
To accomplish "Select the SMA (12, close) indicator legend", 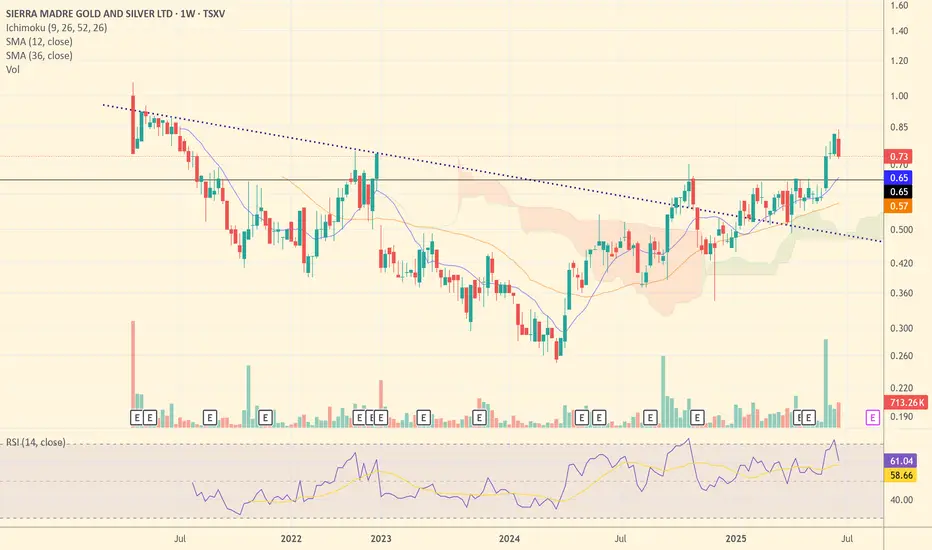I will [39, 42].
